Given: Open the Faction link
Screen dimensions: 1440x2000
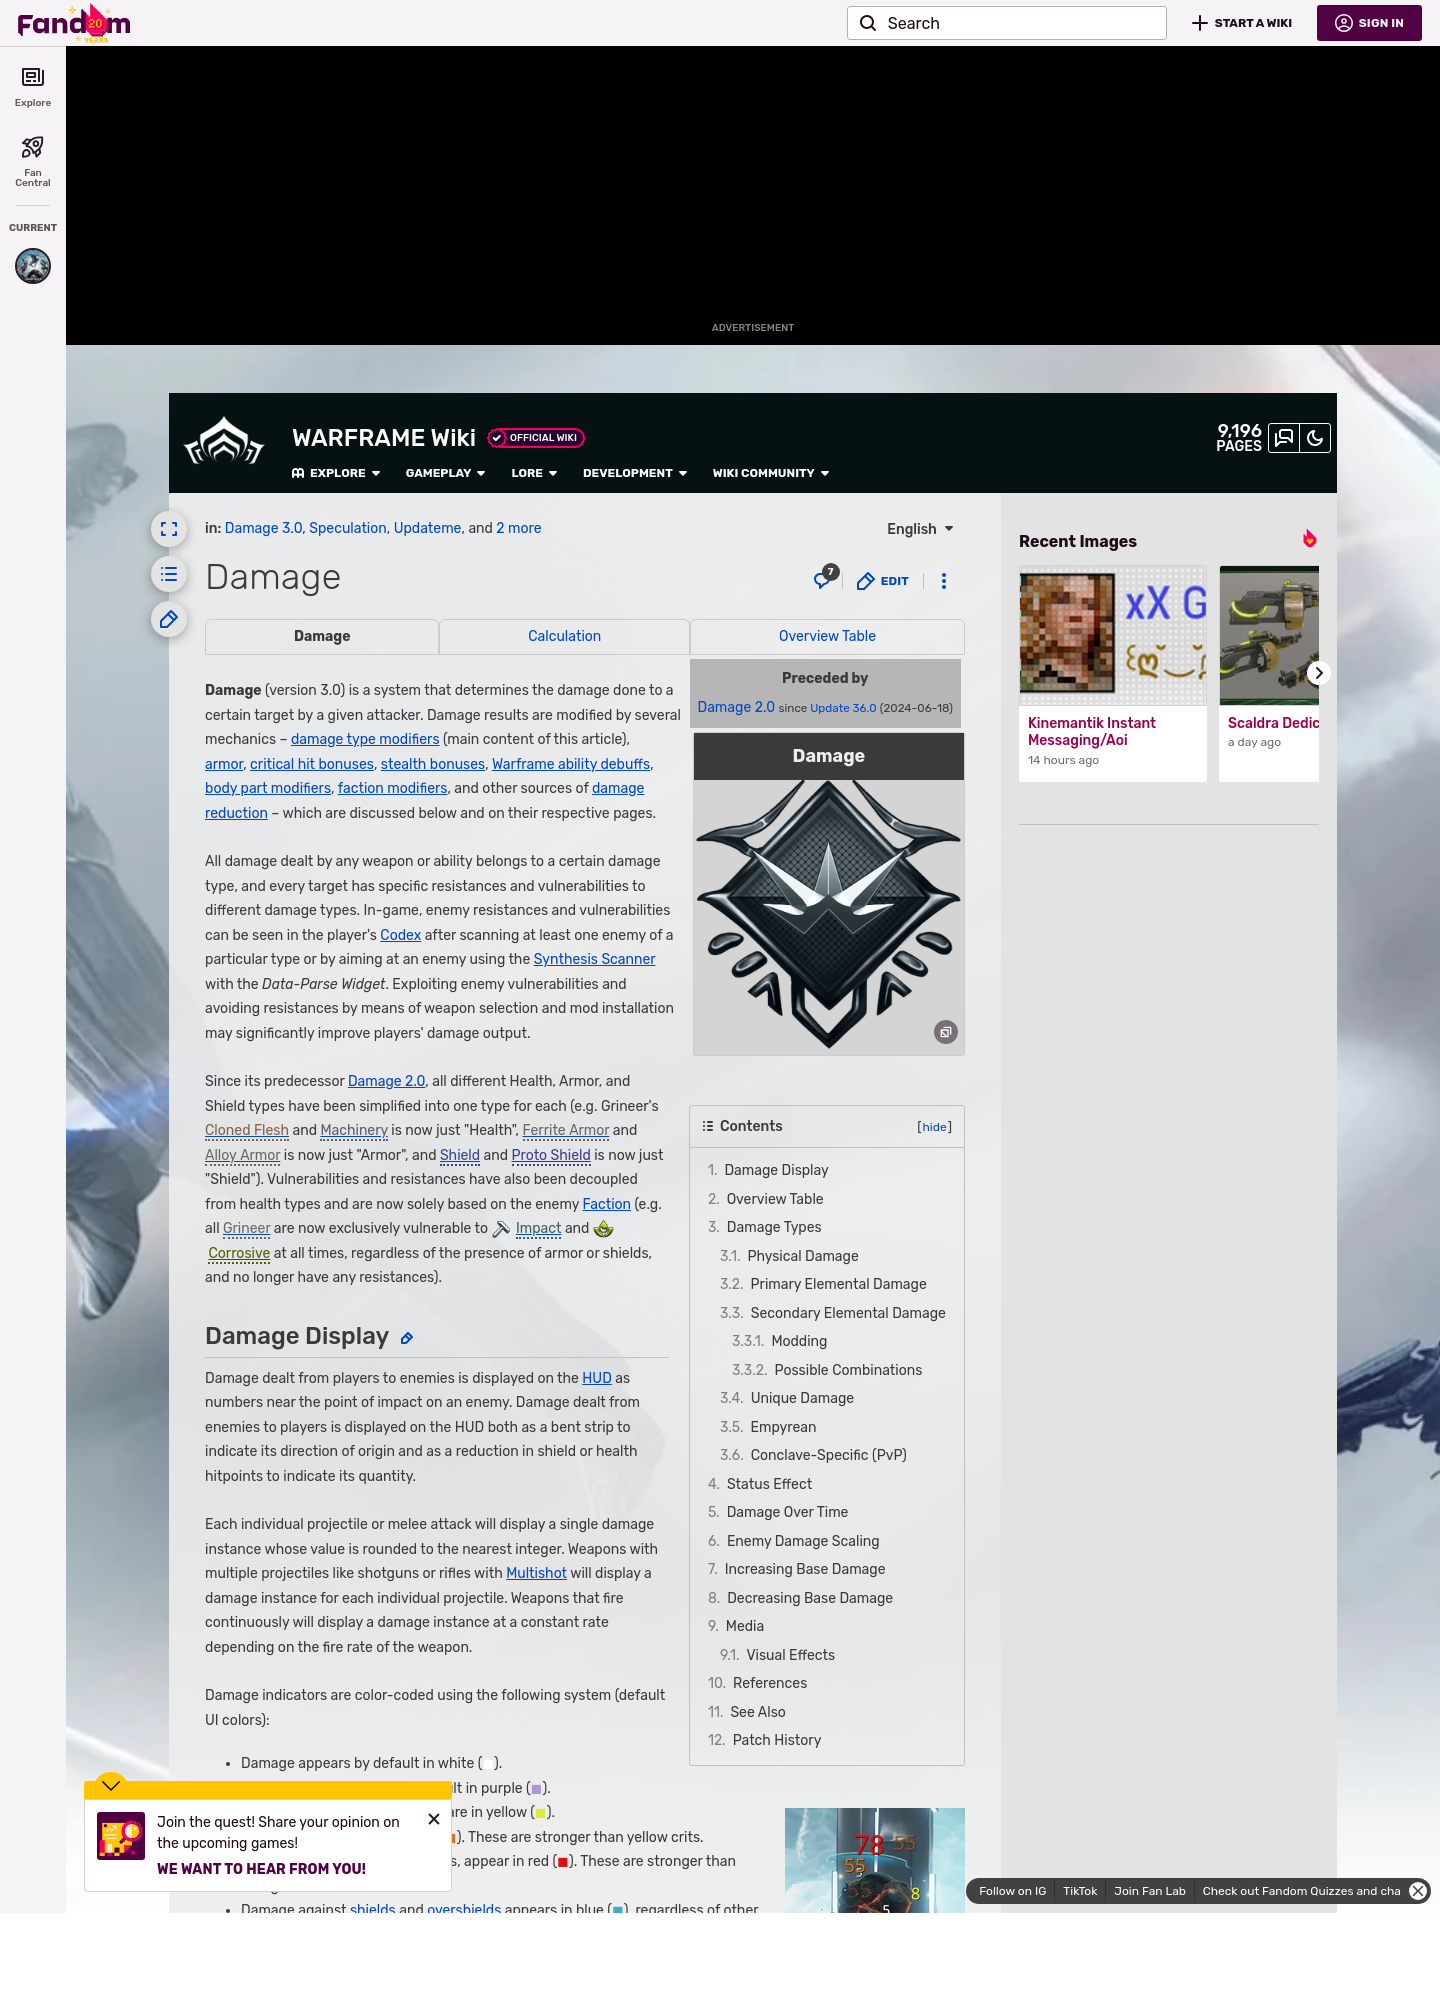Looking at the screenshot, I should coord(607,1204).
